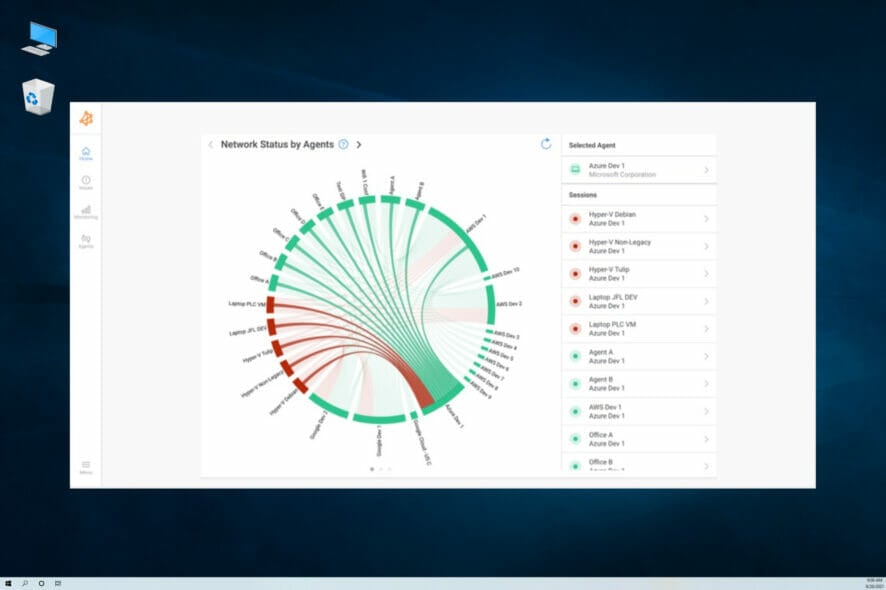886x590 pixels.
Task: Expand Agent A session row chevron
Action: click(706, 356)
